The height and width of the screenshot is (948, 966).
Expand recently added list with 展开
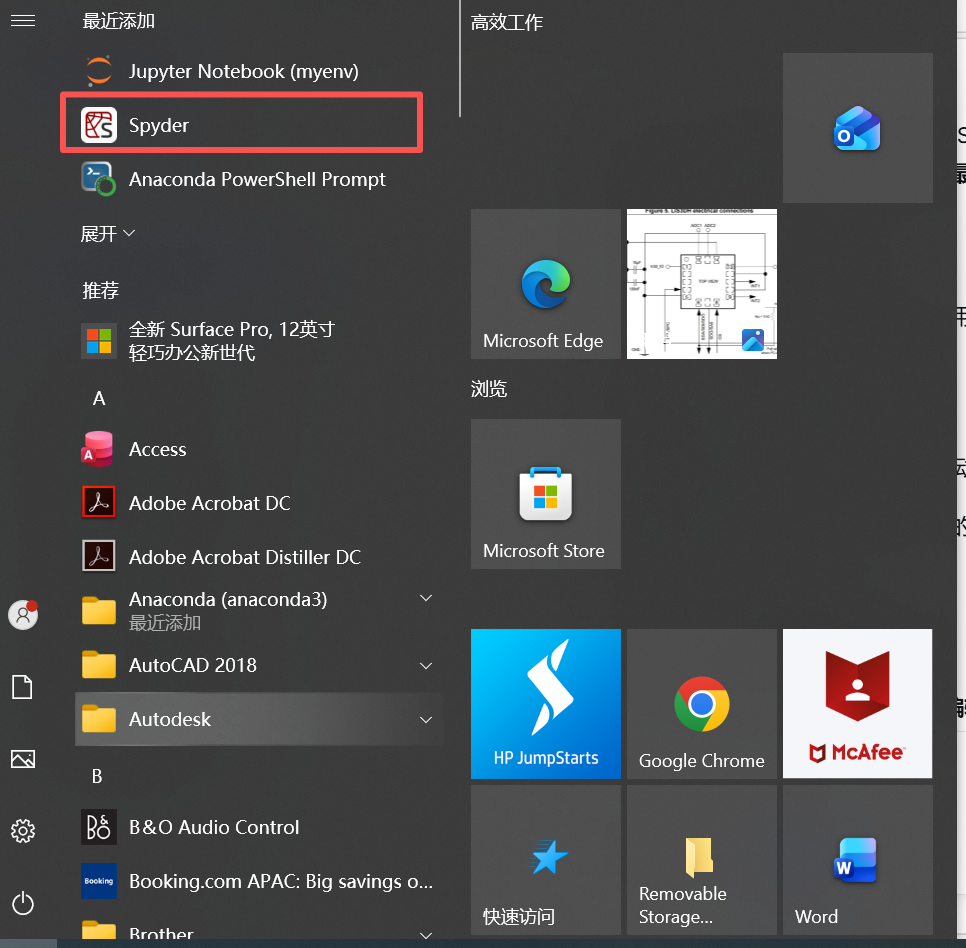tap(108, 233)
